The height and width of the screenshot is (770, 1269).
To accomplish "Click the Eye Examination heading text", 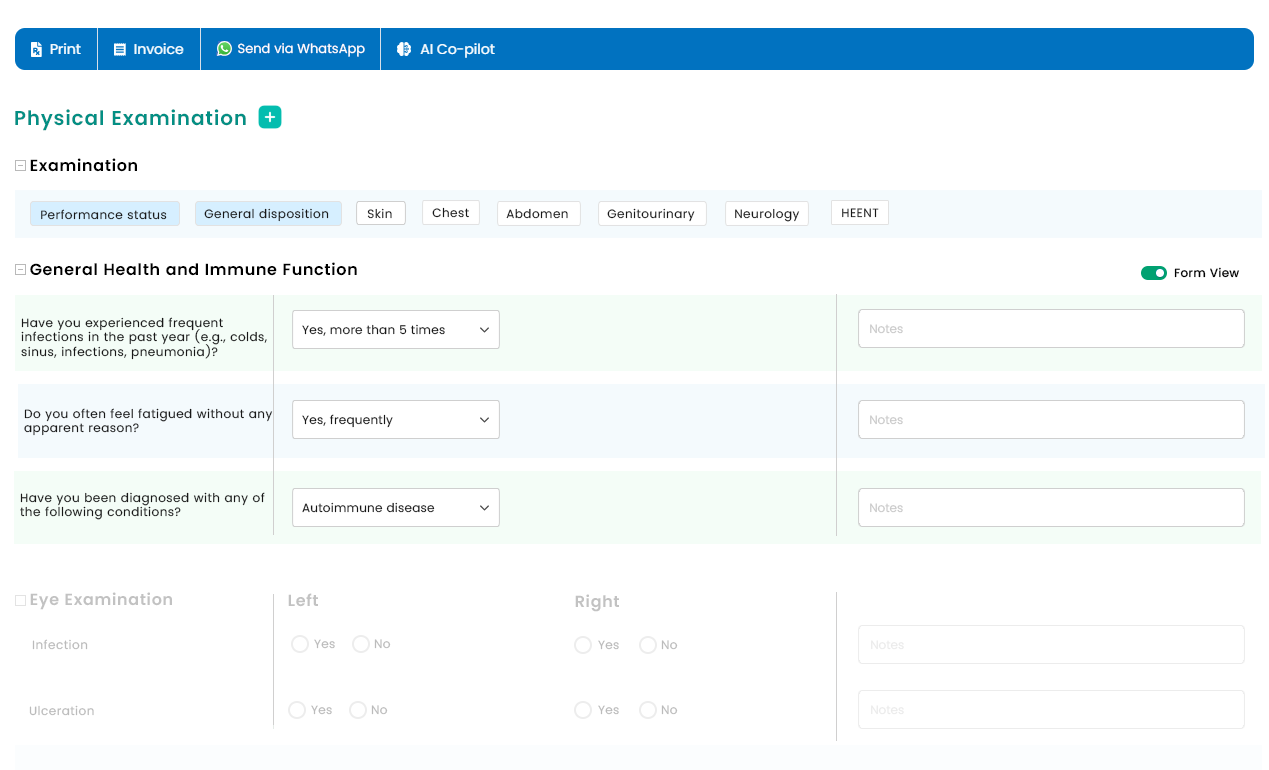I will pos(101,600).
